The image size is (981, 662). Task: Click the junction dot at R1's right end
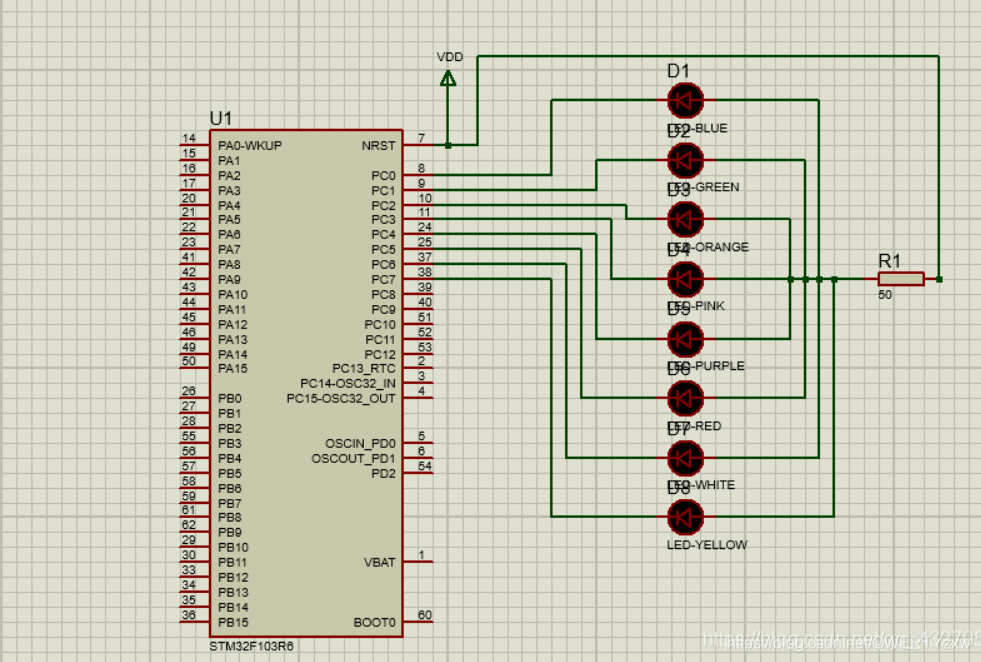click(939, 279)
